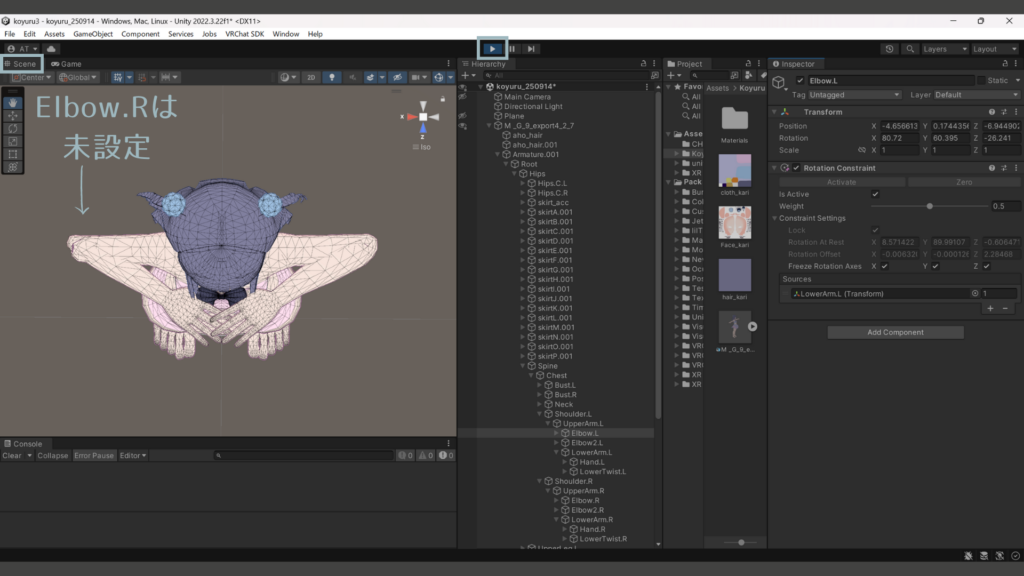Click the Clear button in Console
Screen dimensions: 1024x576
12,455
